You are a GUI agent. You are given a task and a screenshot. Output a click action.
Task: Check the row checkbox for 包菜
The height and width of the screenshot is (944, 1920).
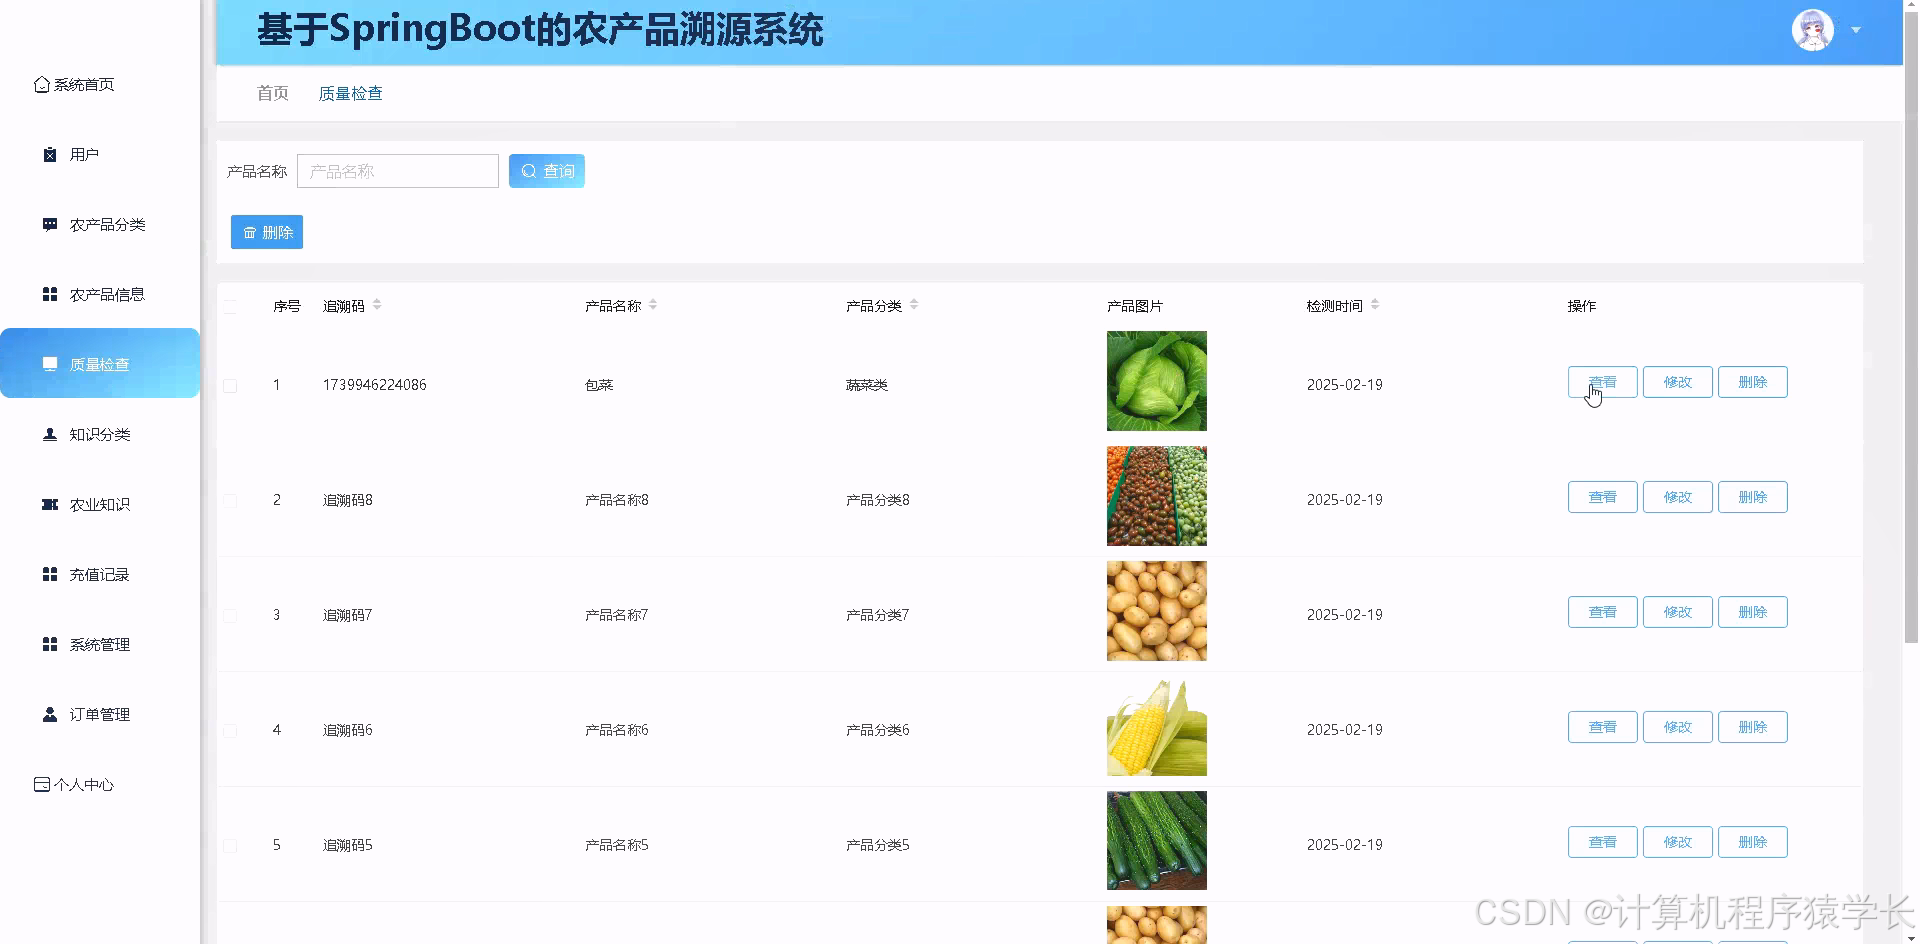click(230, 385)
